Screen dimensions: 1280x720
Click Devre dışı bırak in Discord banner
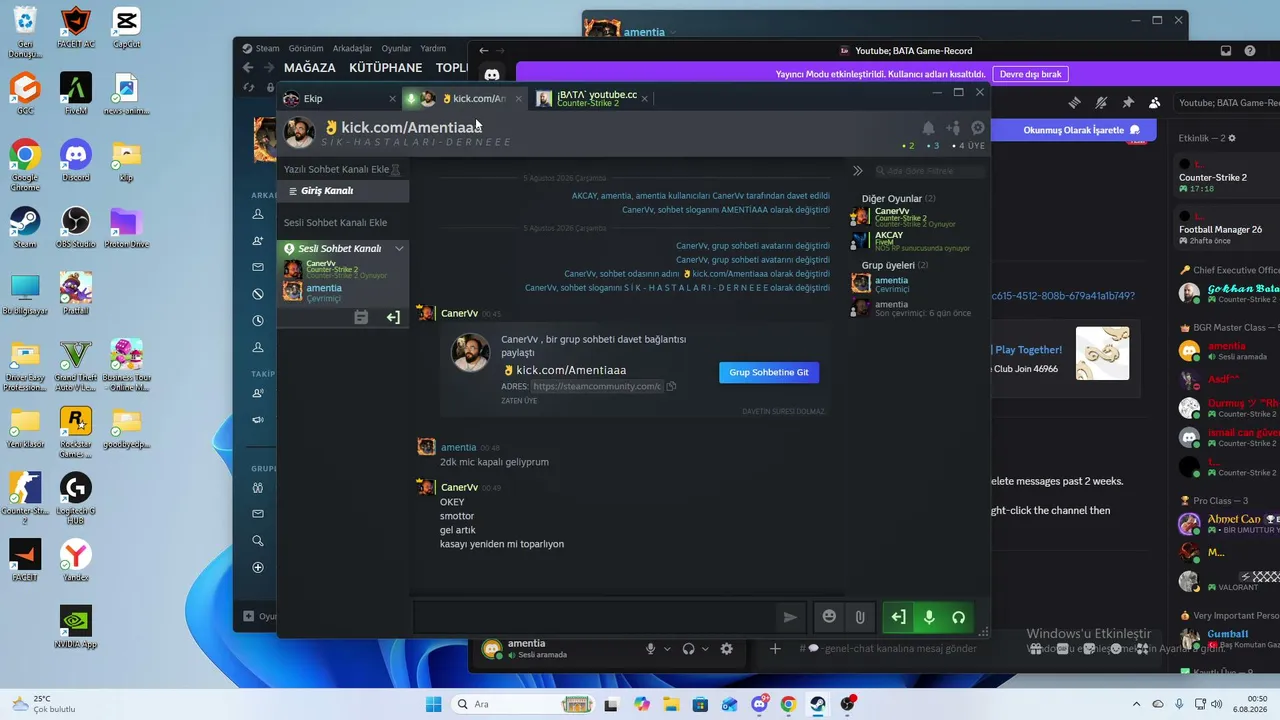click(x=1030, y=74)
